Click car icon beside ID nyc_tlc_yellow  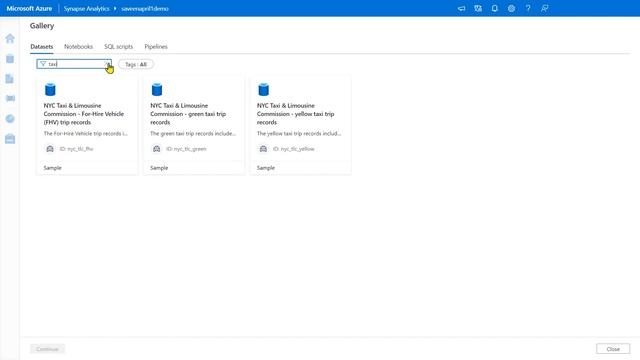264,149
